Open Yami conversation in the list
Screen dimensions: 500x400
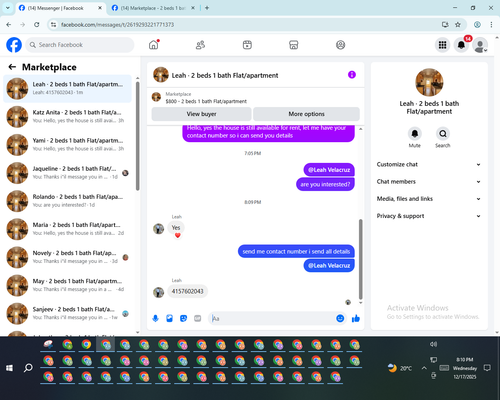(67, 145)
